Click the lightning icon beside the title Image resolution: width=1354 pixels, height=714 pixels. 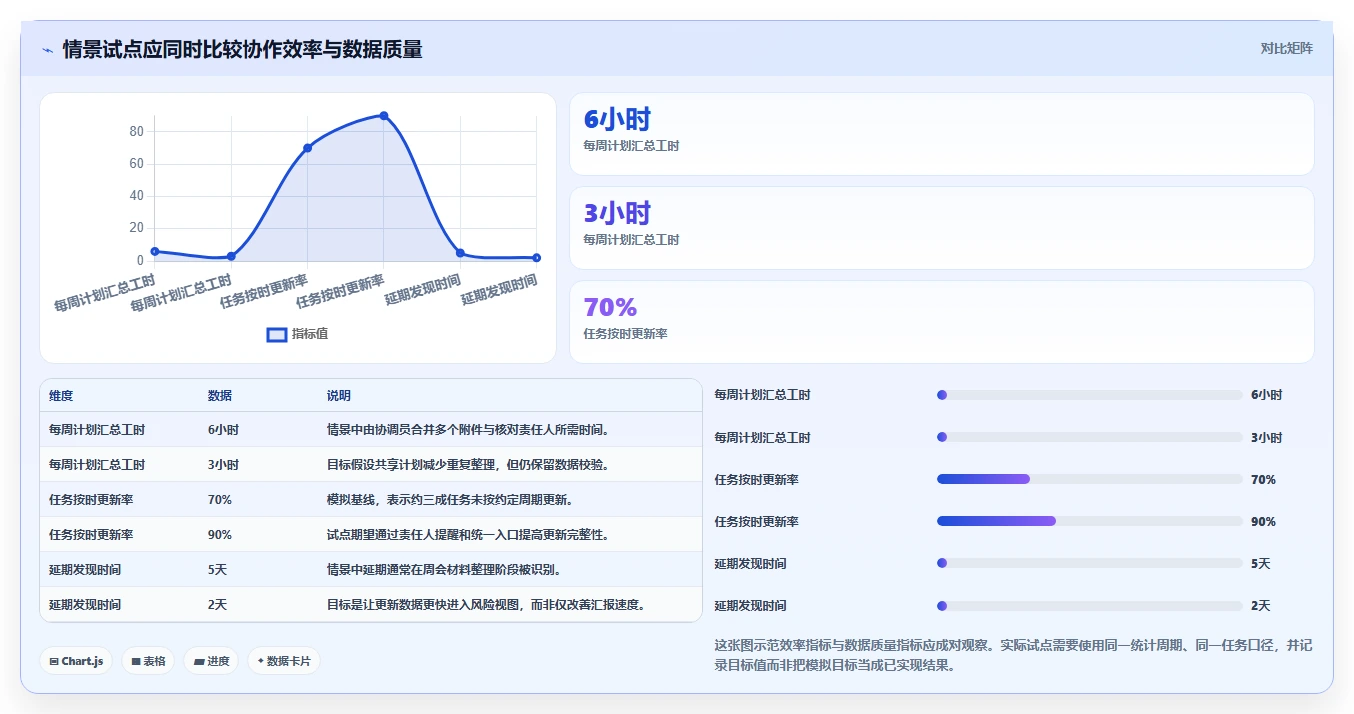[x=47, y=49]
